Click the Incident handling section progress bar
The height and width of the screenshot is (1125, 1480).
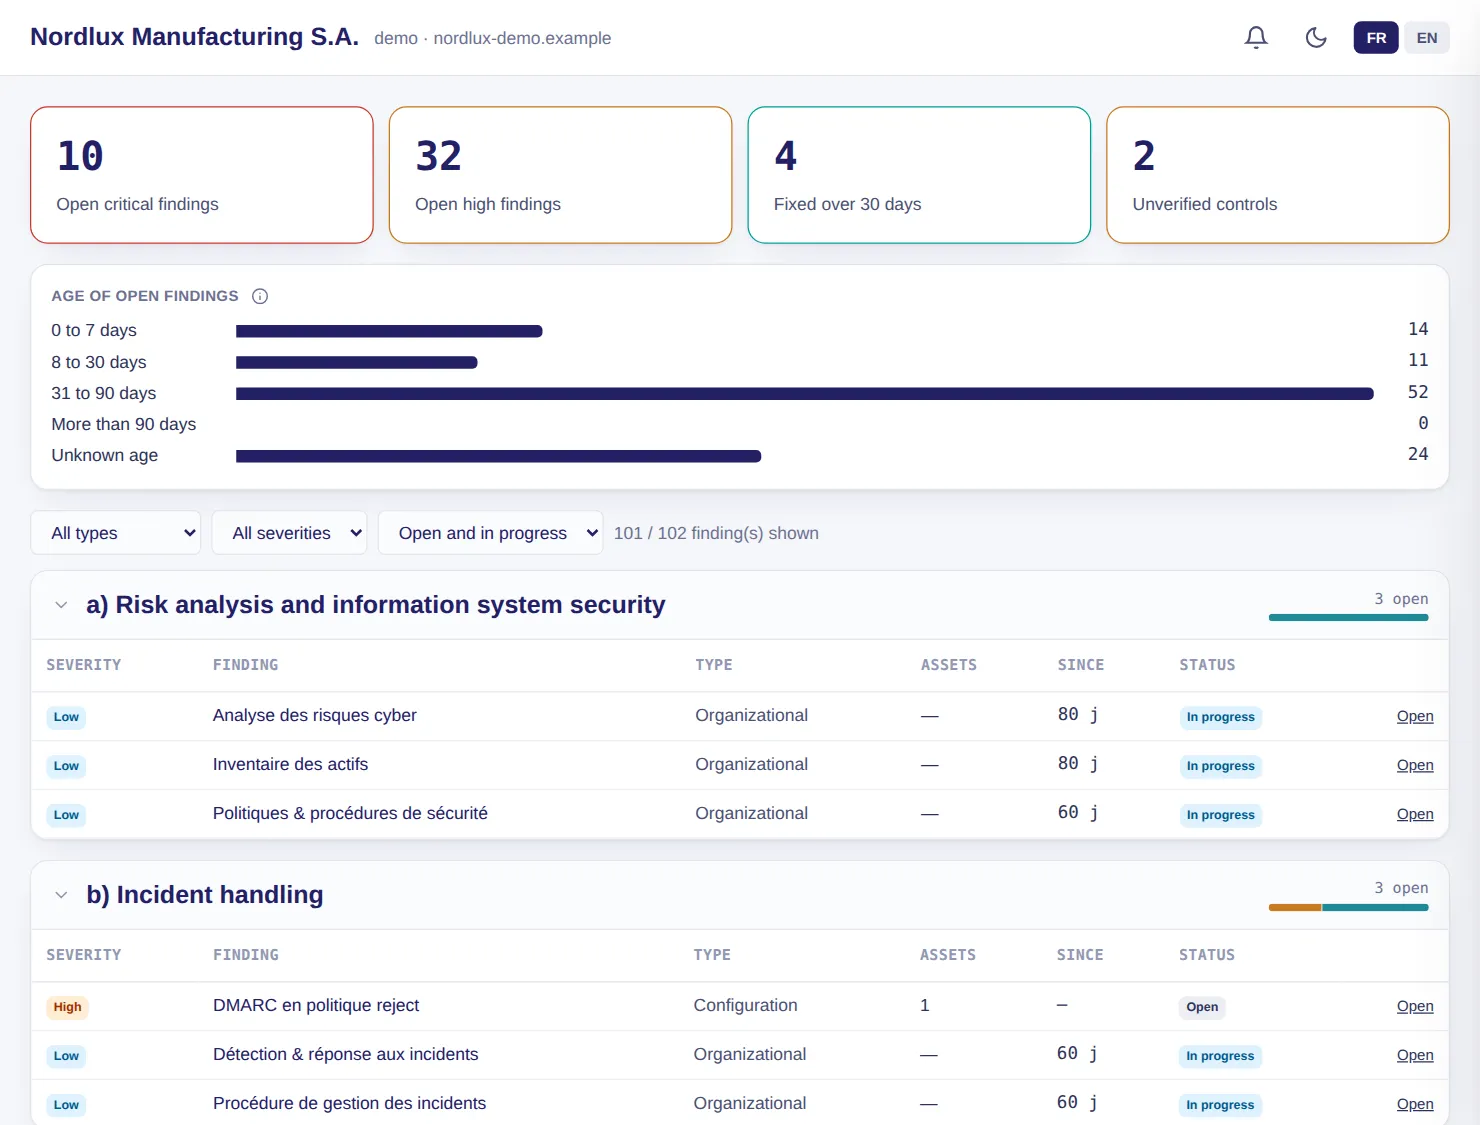point(1348,907)
